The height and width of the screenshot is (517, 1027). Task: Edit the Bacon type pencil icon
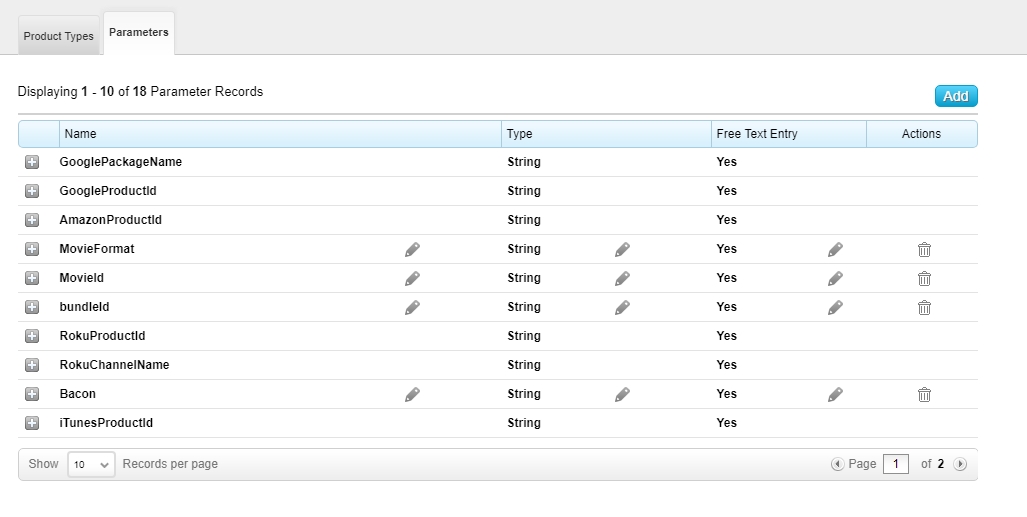622,395
